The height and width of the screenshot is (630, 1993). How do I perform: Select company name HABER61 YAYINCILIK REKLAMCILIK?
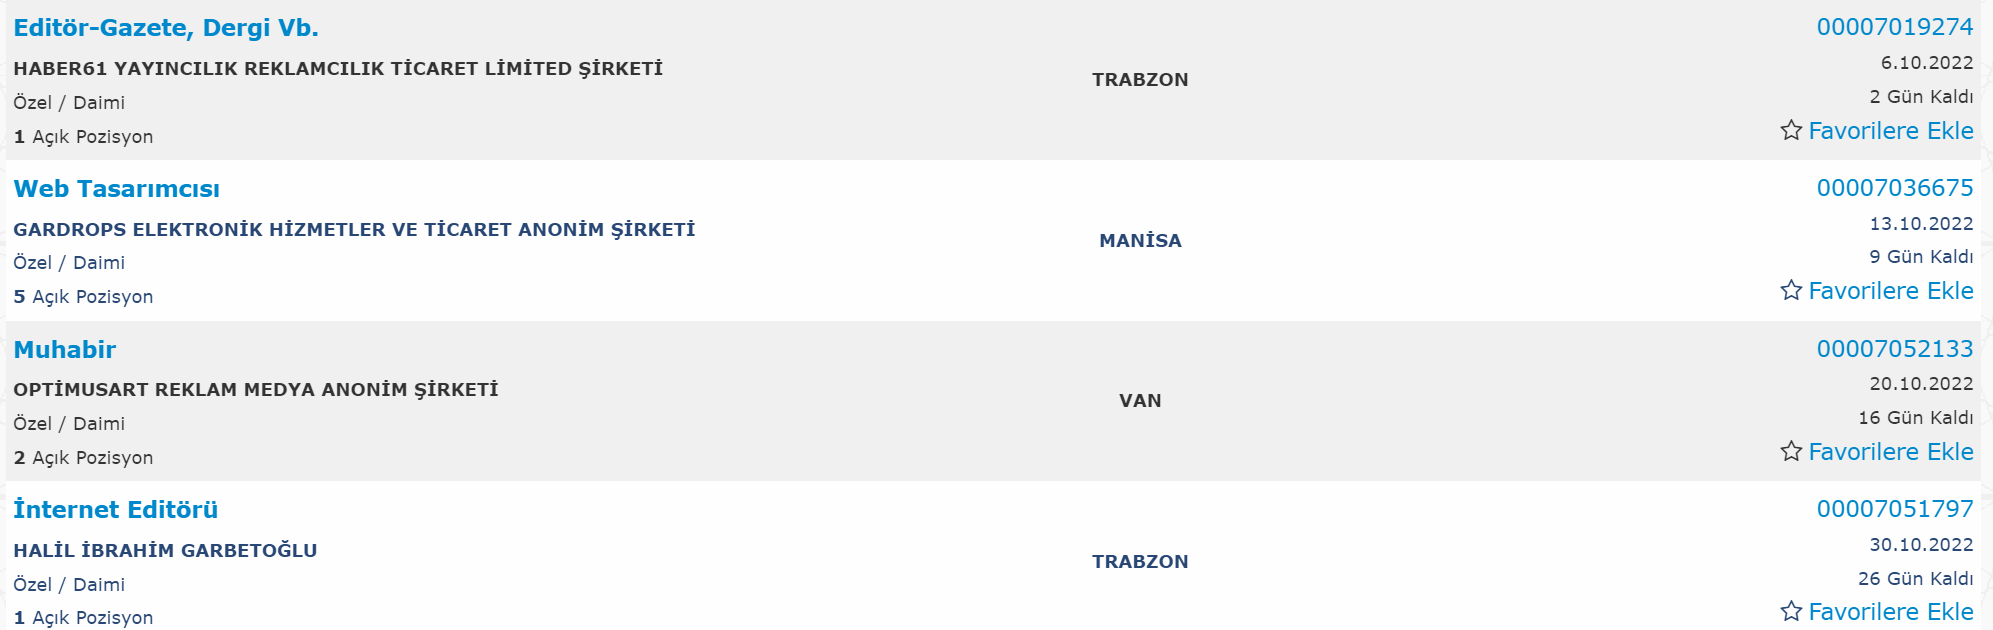(x=338, y=69)
